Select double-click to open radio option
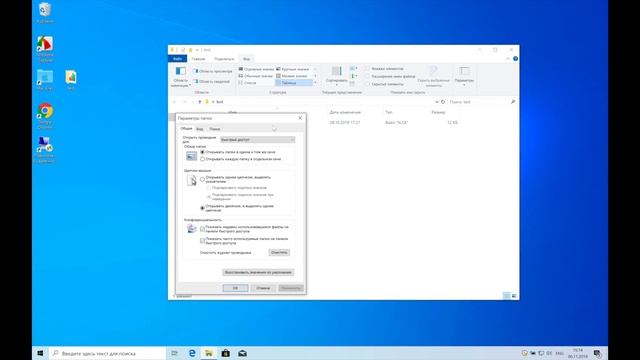Viewport: 640px width, 360px height. 202,208
